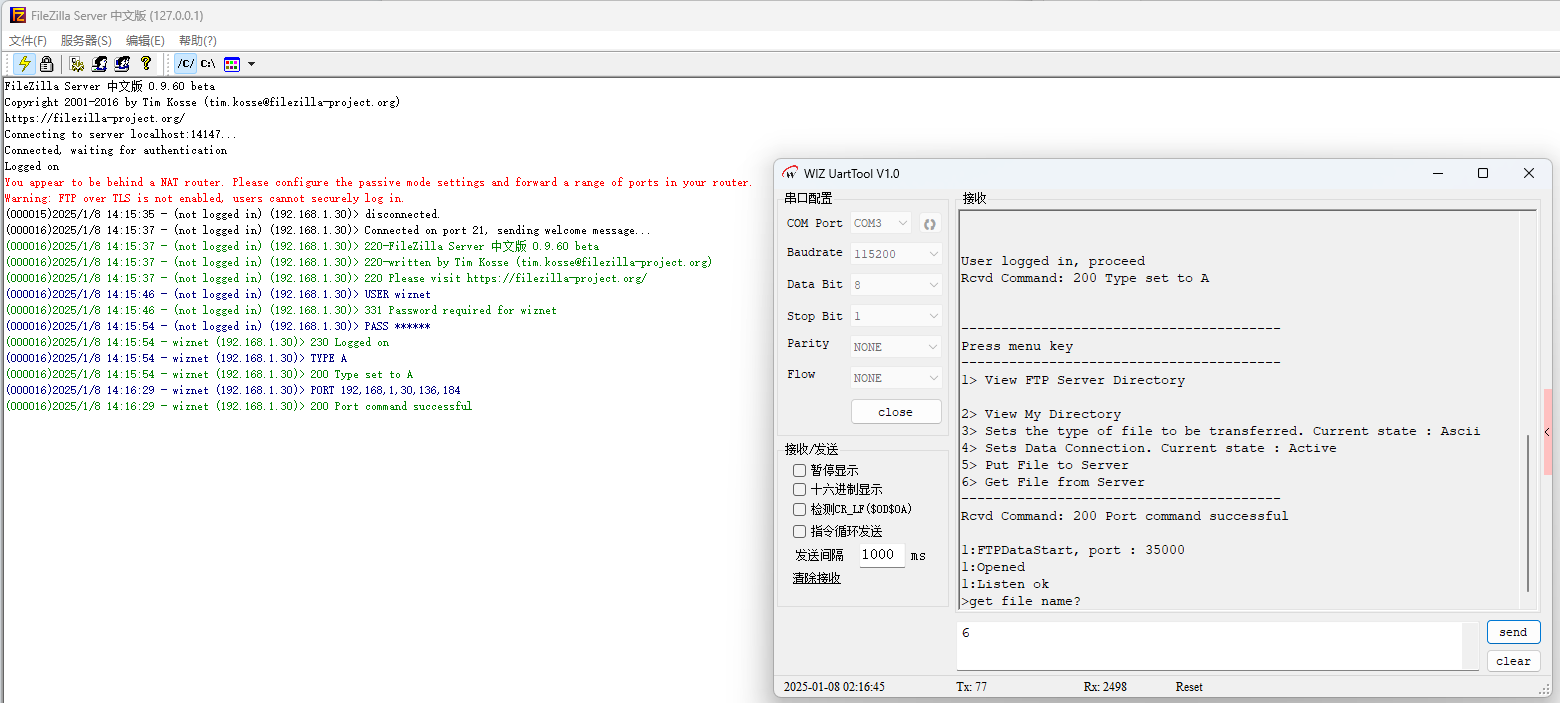Click the padlock lock-server icon
Viewport: 1560px width, 703px height.
[46, 64]
